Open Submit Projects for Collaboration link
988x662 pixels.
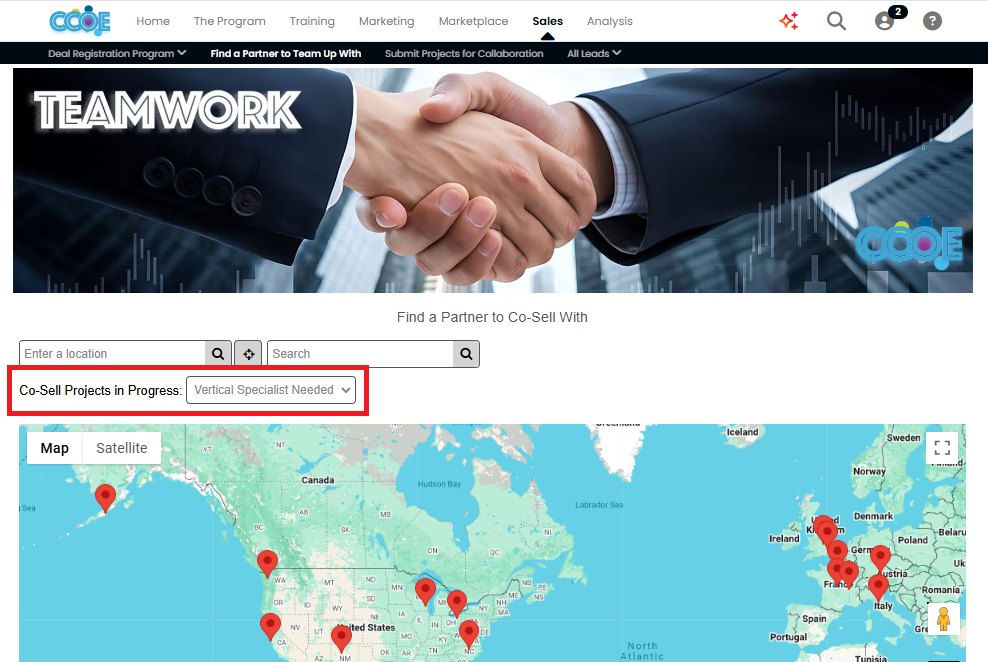pos(464,54)
